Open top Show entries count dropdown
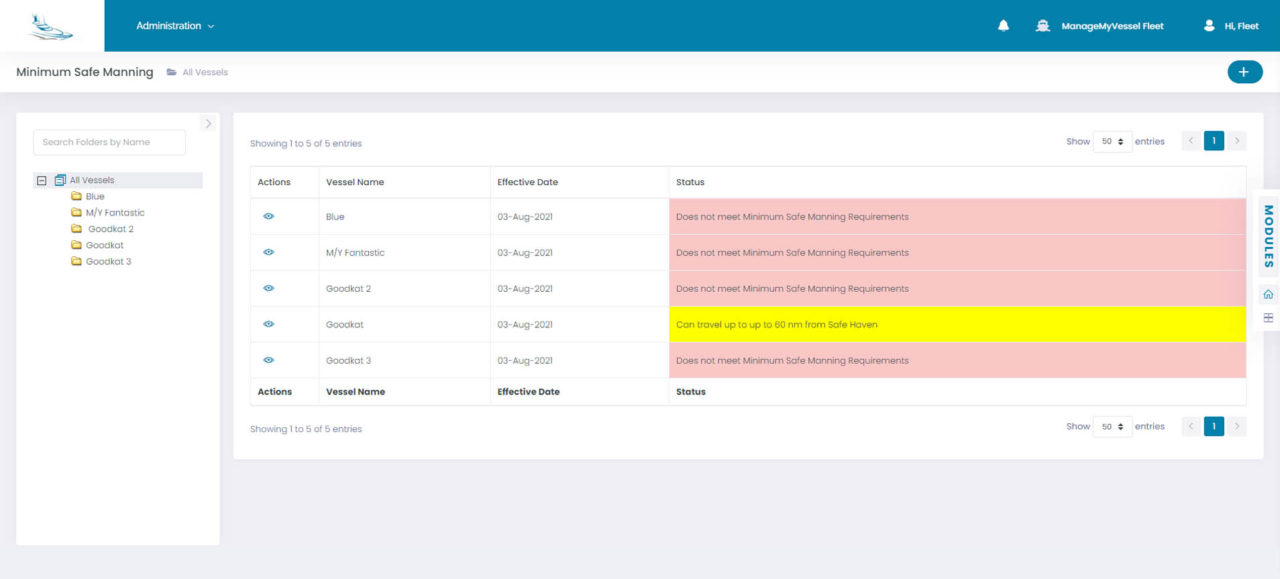1280x579 pixels. (x=1112, y=142)
